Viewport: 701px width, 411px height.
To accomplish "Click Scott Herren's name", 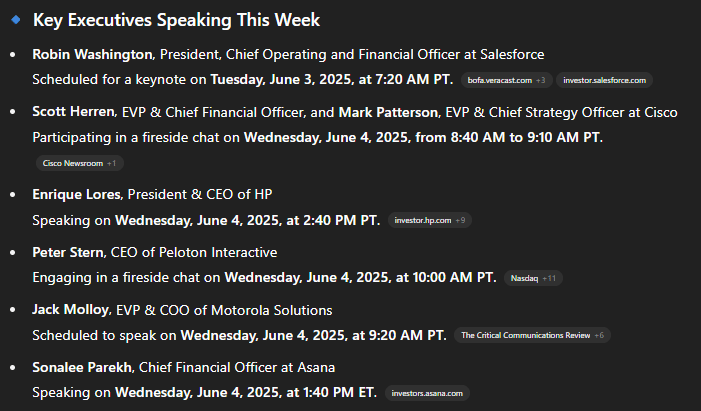I will [73, 112].
